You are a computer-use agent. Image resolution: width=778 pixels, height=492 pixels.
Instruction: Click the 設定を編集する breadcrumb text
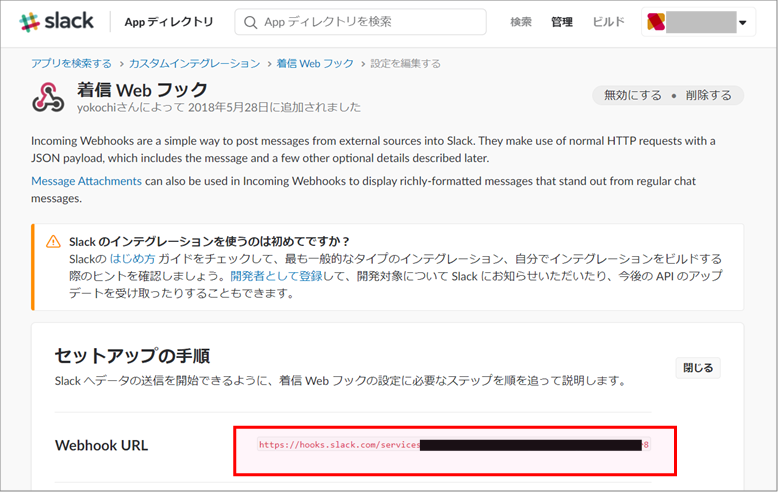click(x=405, y=63)
